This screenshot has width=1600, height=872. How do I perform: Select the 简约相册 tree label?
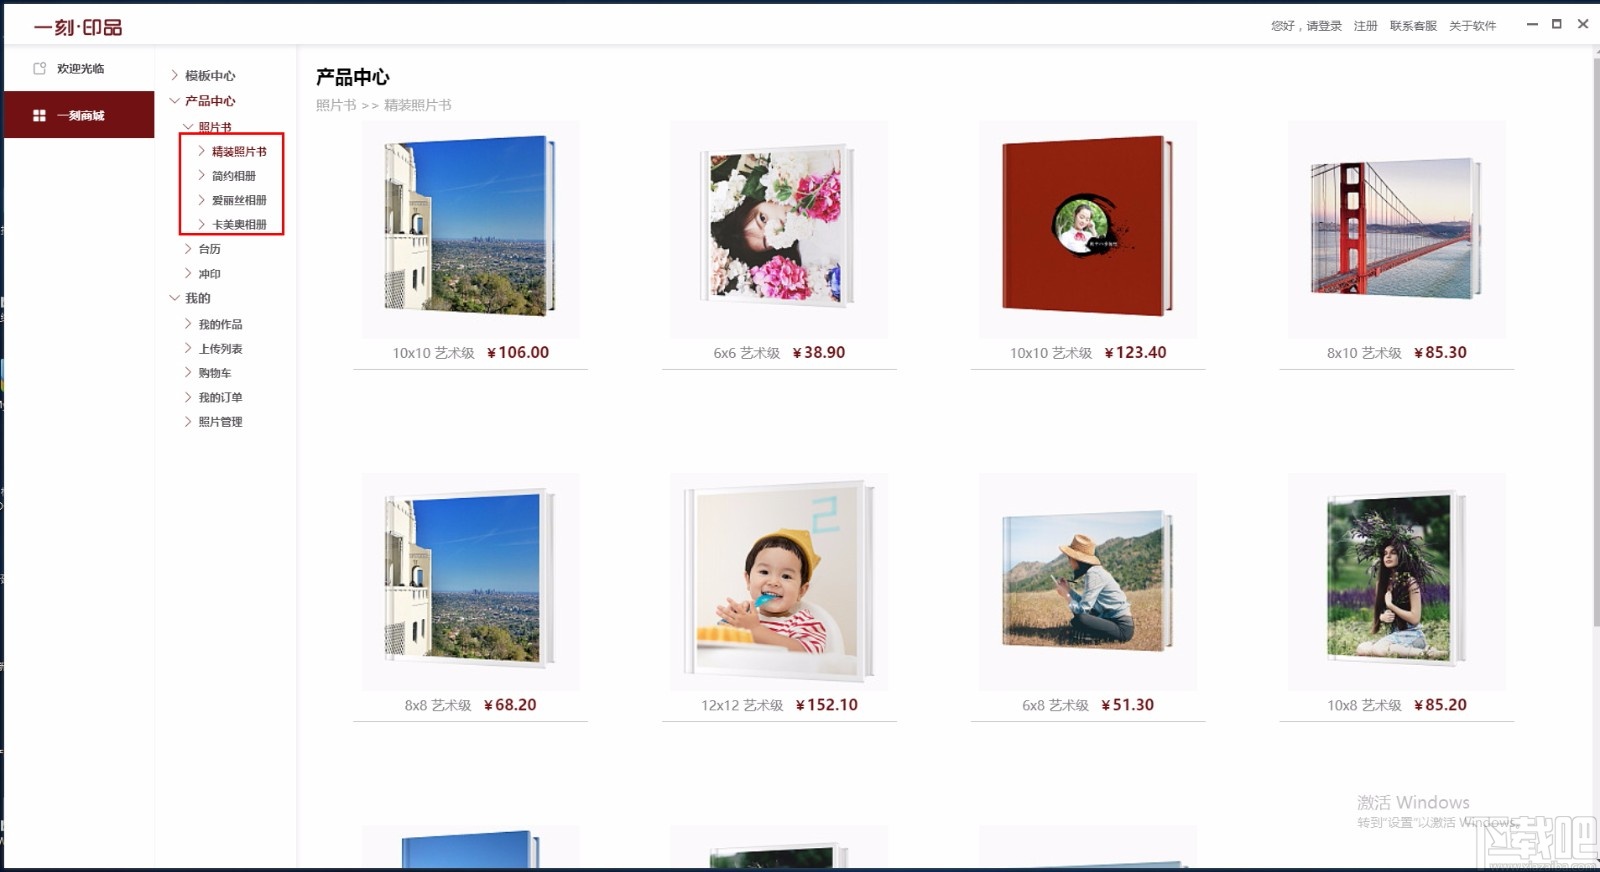point(234,176)
